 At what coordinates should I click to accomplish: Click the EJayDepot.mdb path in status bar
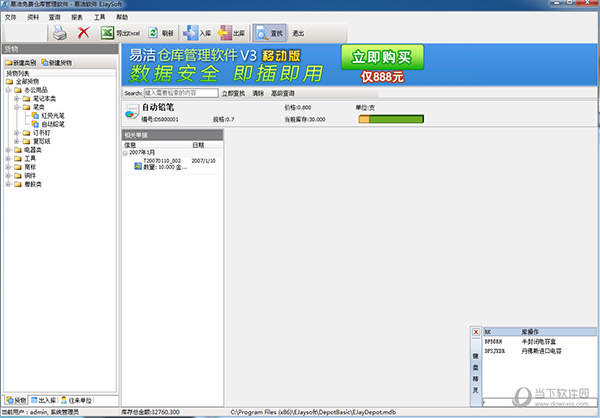[313, 412]
